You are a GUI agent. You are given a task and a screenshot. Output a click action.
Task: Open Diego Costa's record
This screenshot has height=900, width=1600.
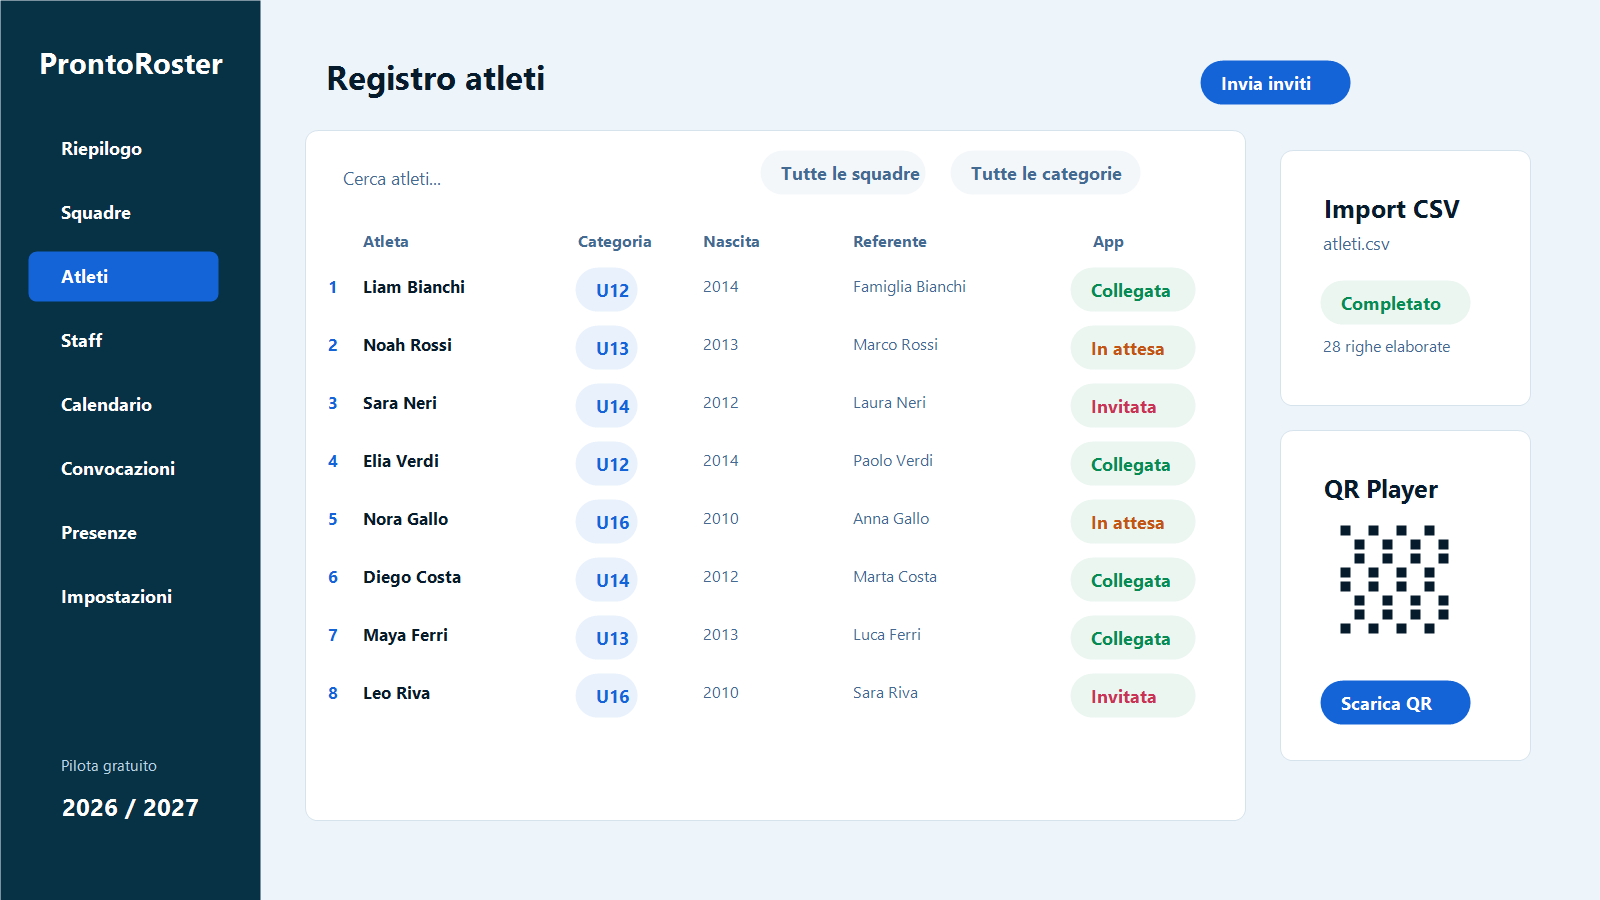point(412,578)
